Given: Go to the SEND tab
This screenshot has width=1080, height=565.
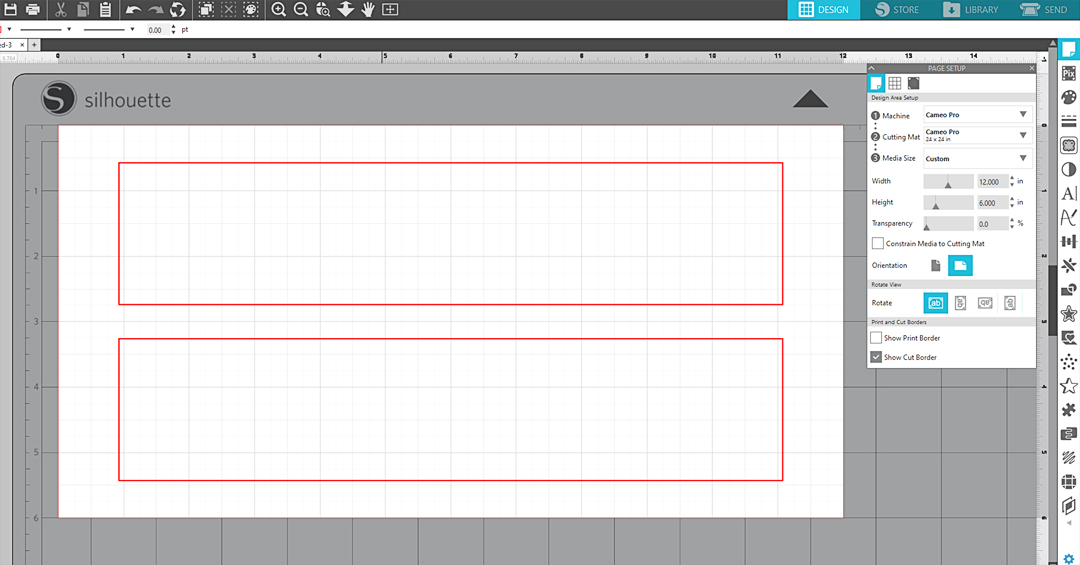Looking at the screenshot, I should (x=1043, y=10).
